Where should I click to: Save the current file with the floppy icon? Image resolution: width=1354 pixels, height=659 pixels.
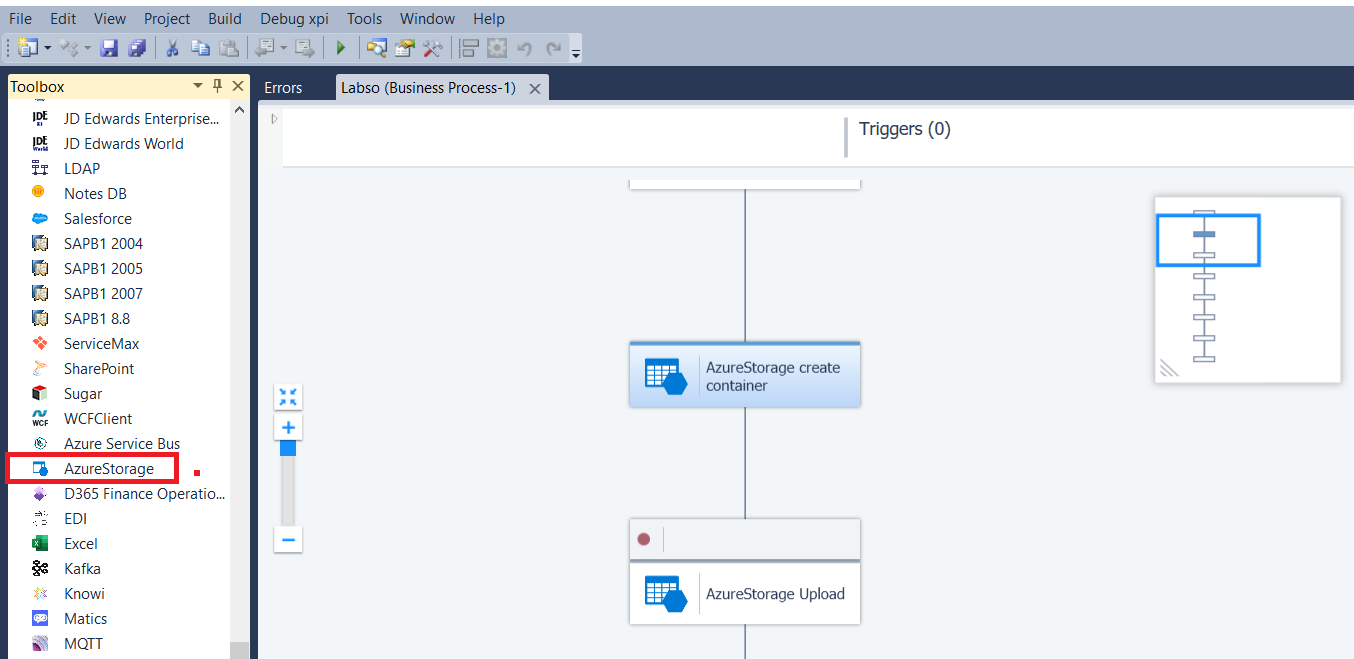[110, 47]
